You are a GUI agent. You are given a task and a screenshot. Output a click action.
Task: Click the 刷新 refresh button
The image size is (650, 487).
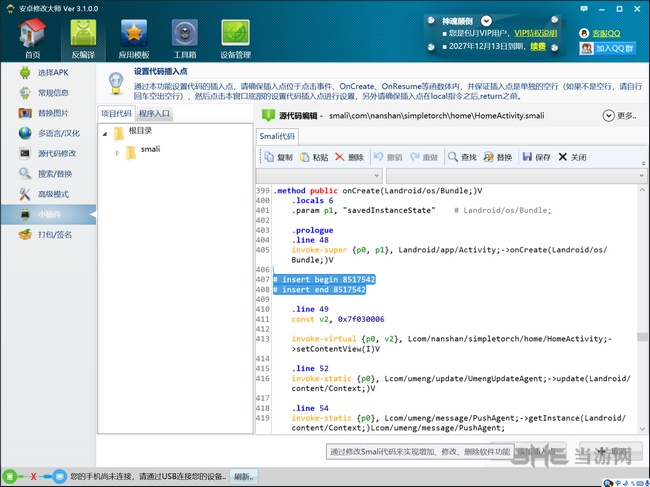click(243, 477)
